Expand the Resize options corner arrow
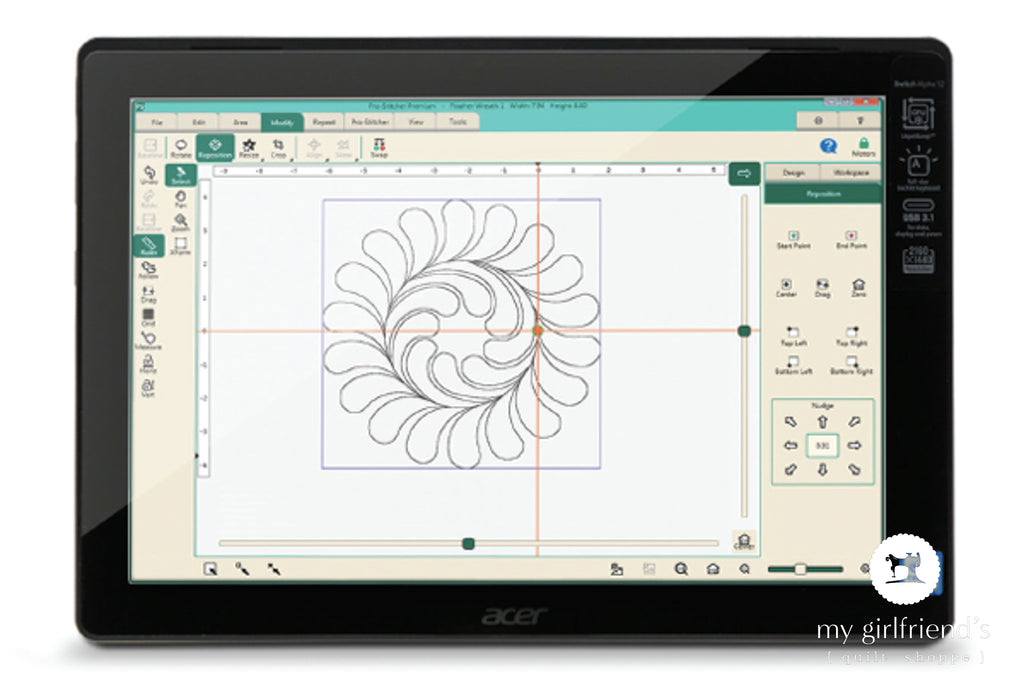Viewport: 1024px width, 690px height. pyautogui.click(x=260, y=159)
